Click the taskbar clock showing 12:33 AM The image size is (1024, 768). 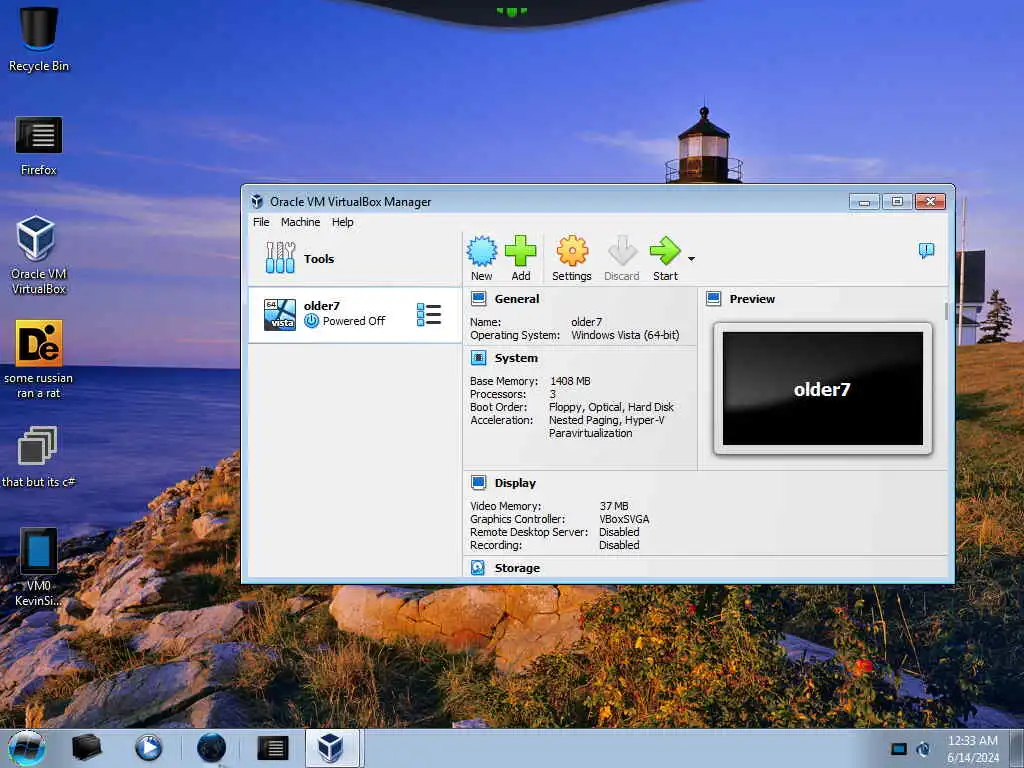coord(972,748)
